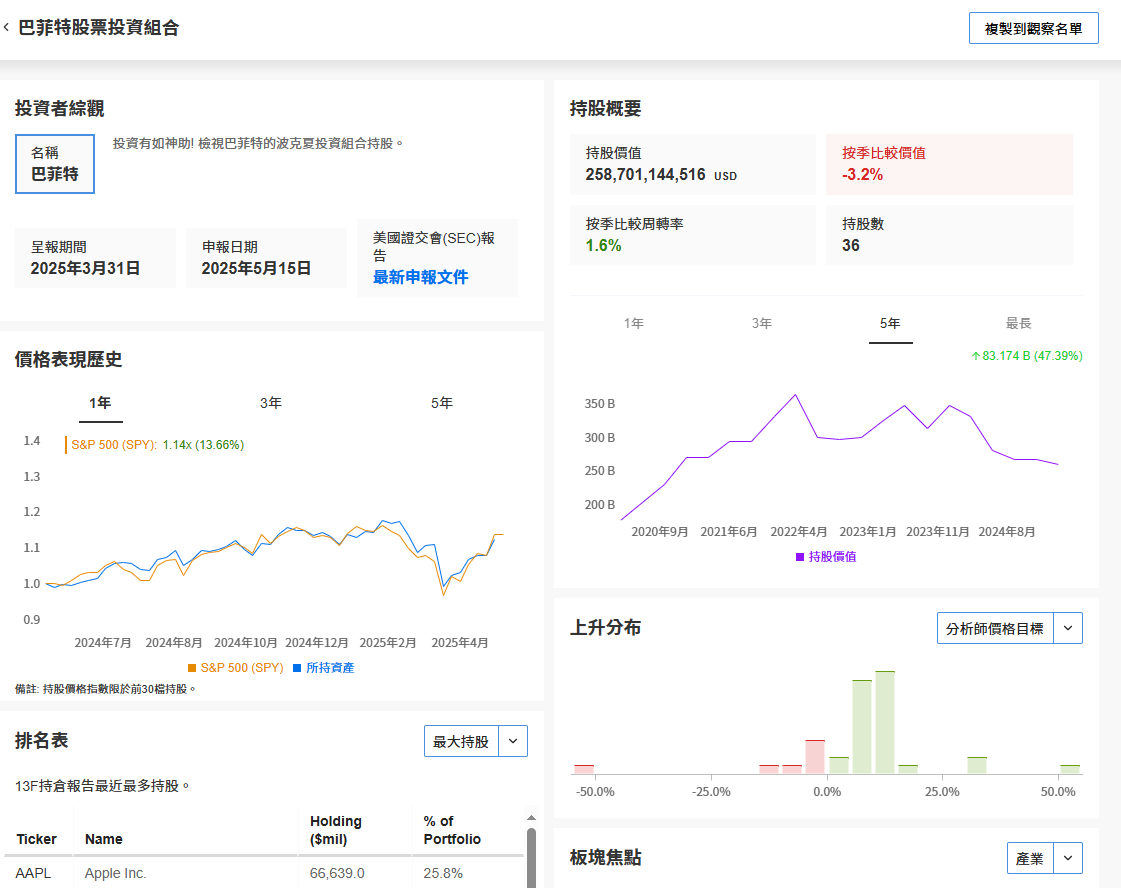The image size is (1121, 888).
Task: Toggle 所持資產 legend series
Action: (x=324, y=668)
